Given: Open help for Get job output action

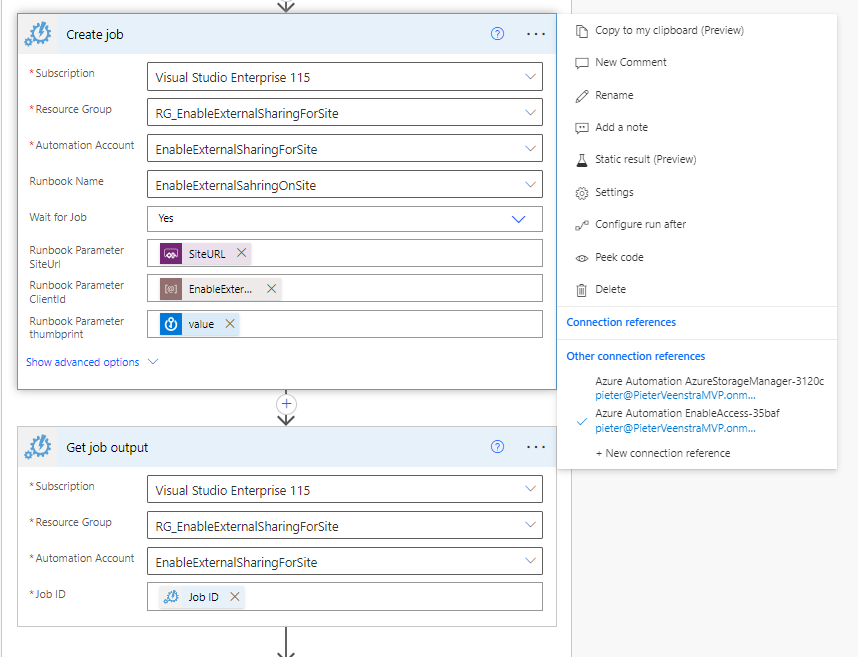Looking at the screenshot, I should 497,447.
